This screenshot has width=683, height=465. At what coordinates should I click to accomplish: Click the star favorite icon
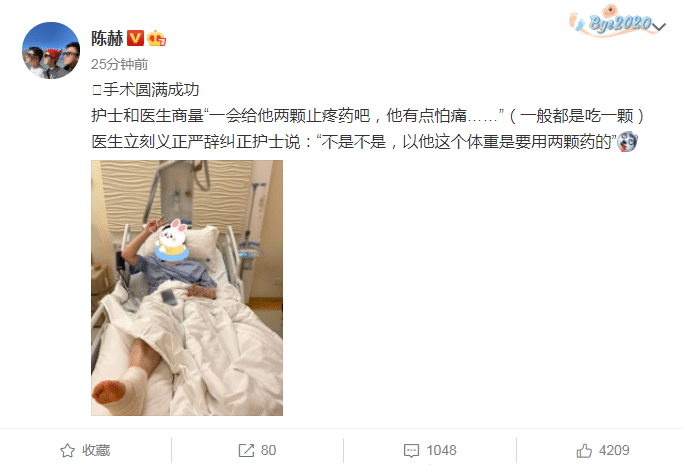coord(68,450)
